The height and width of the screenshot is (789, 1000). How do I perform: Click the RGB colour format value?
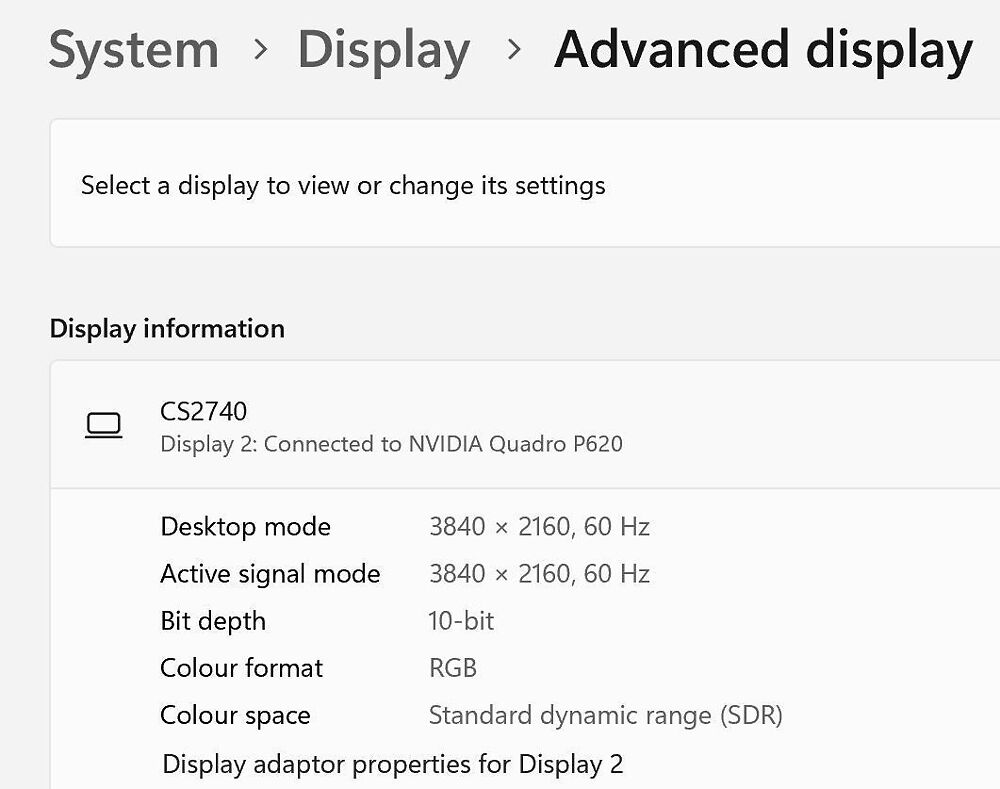pyautogui.click(x=453, y=668)
